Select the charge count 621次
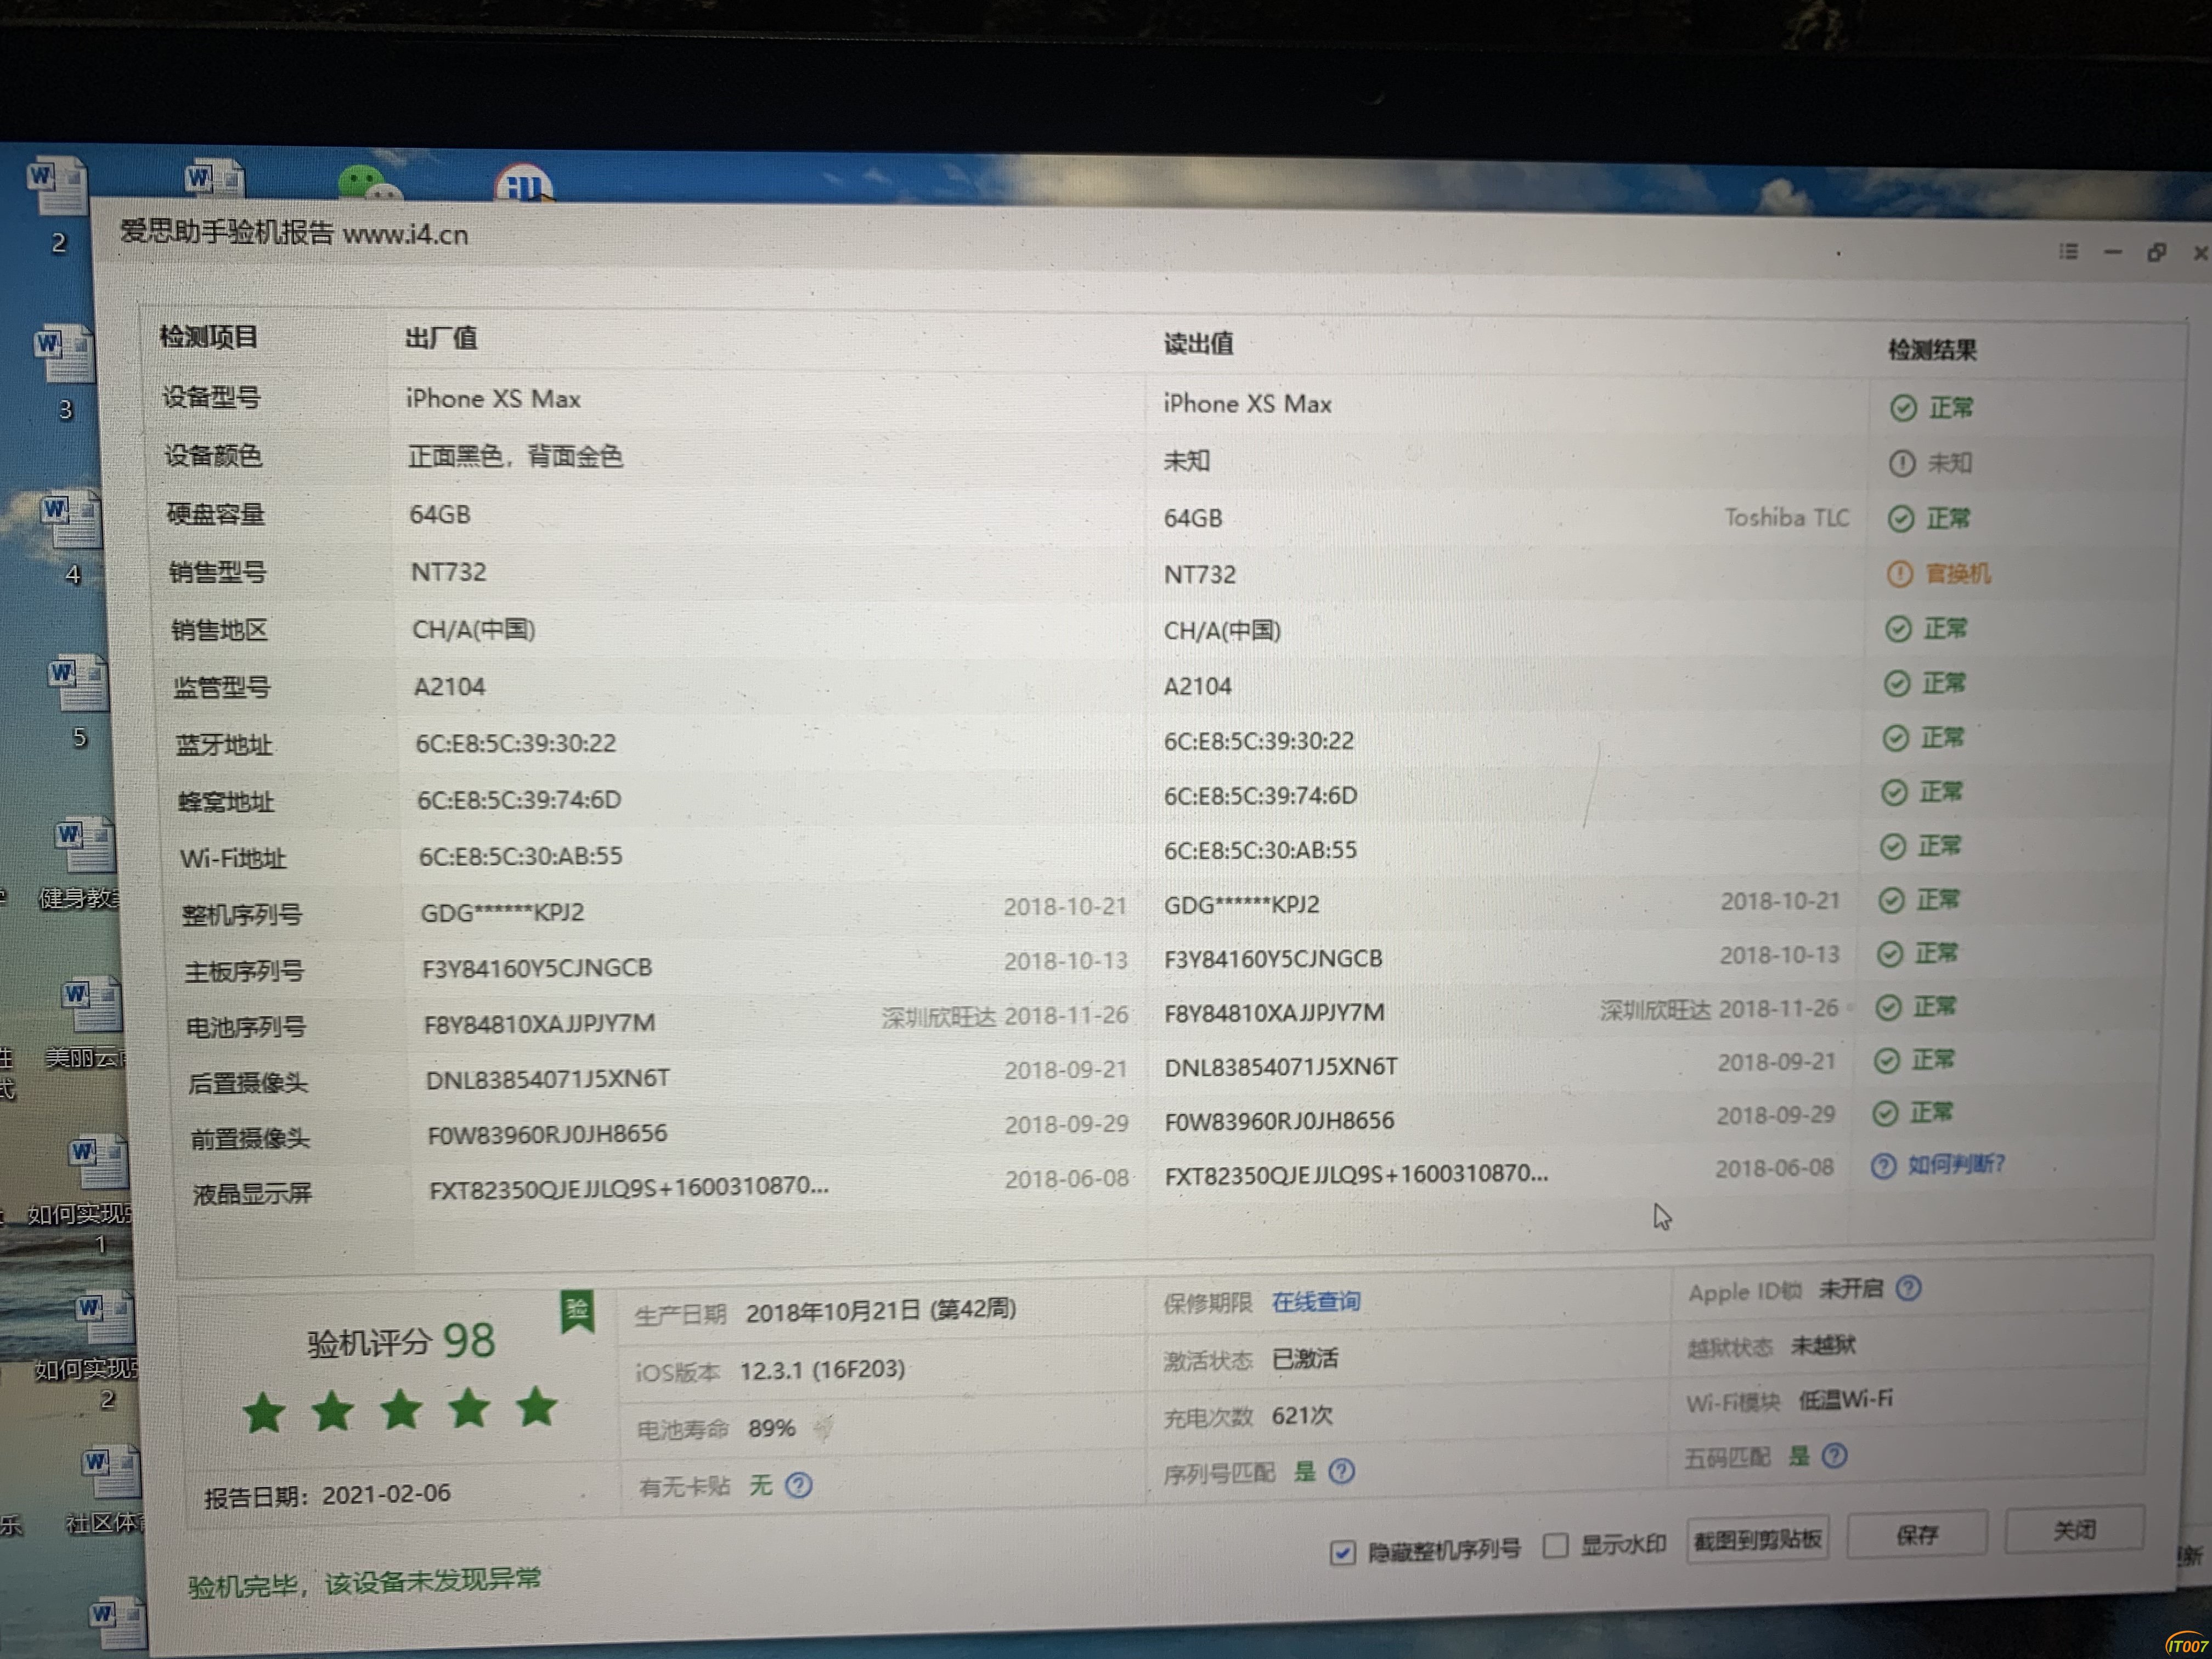Screen dimensions: 2212x1659 pyautogui.click(x=1302, y=1416)
